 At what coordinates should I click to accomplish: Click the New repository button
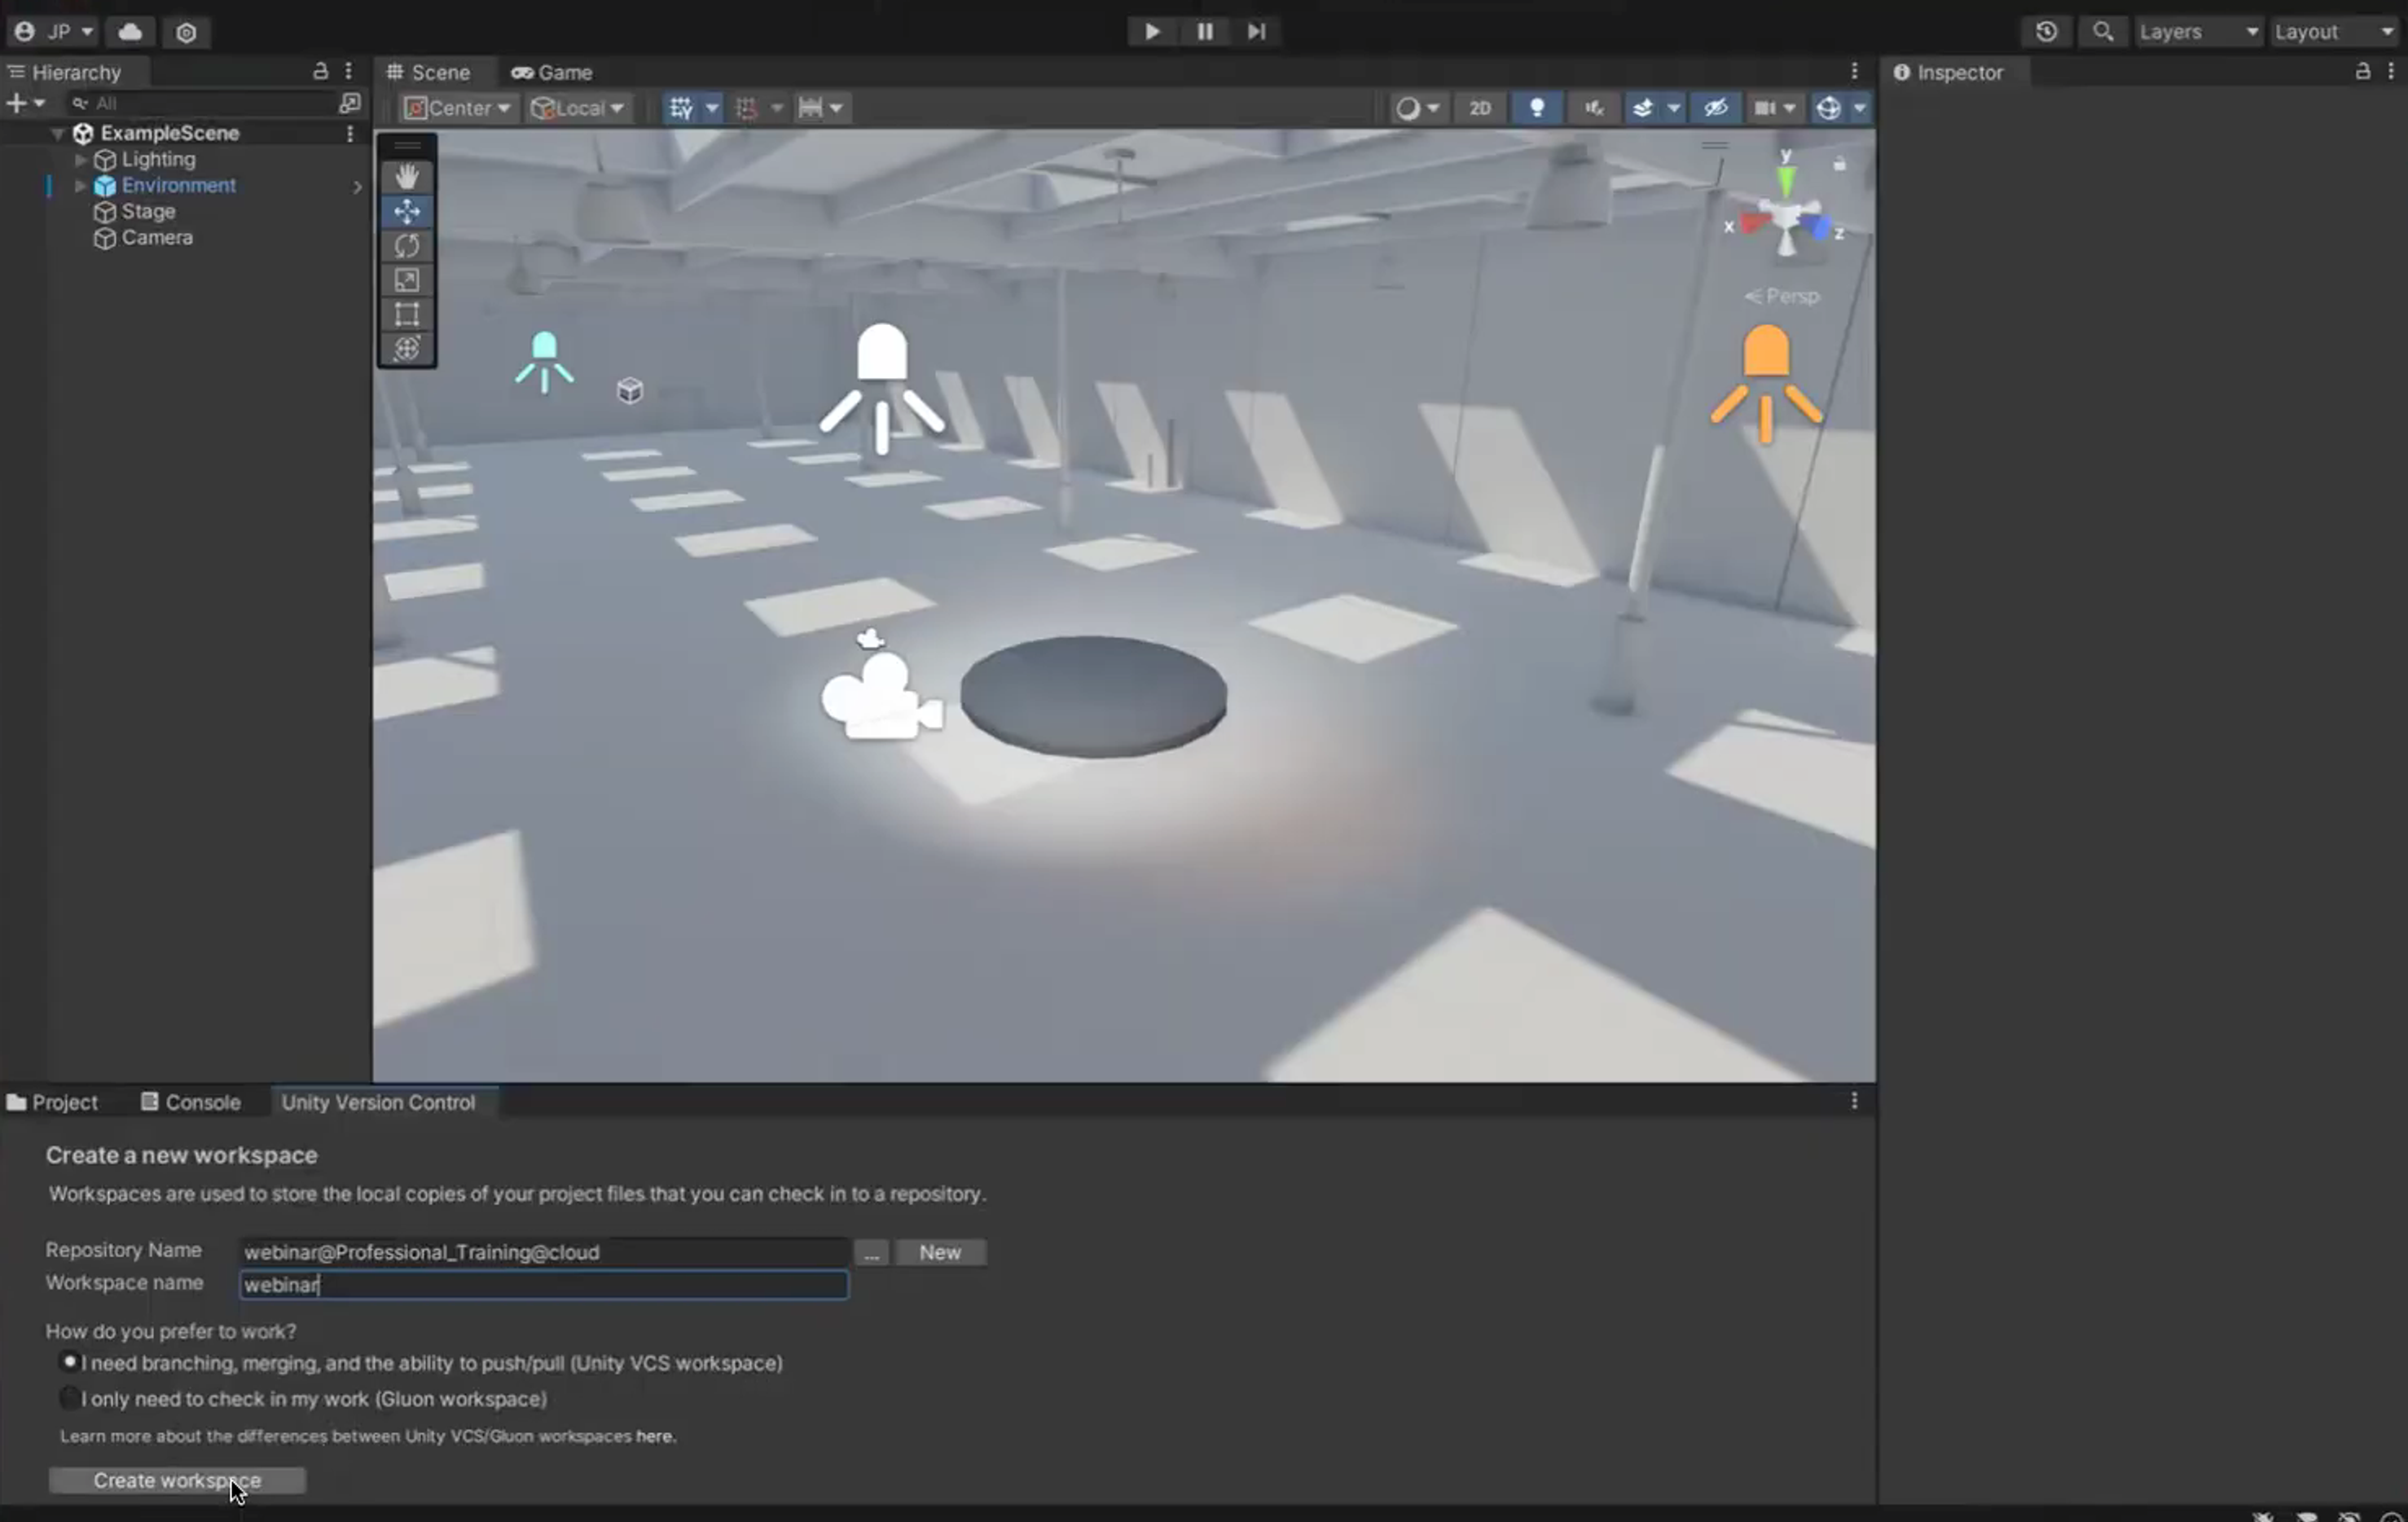tap(940, 1252)
